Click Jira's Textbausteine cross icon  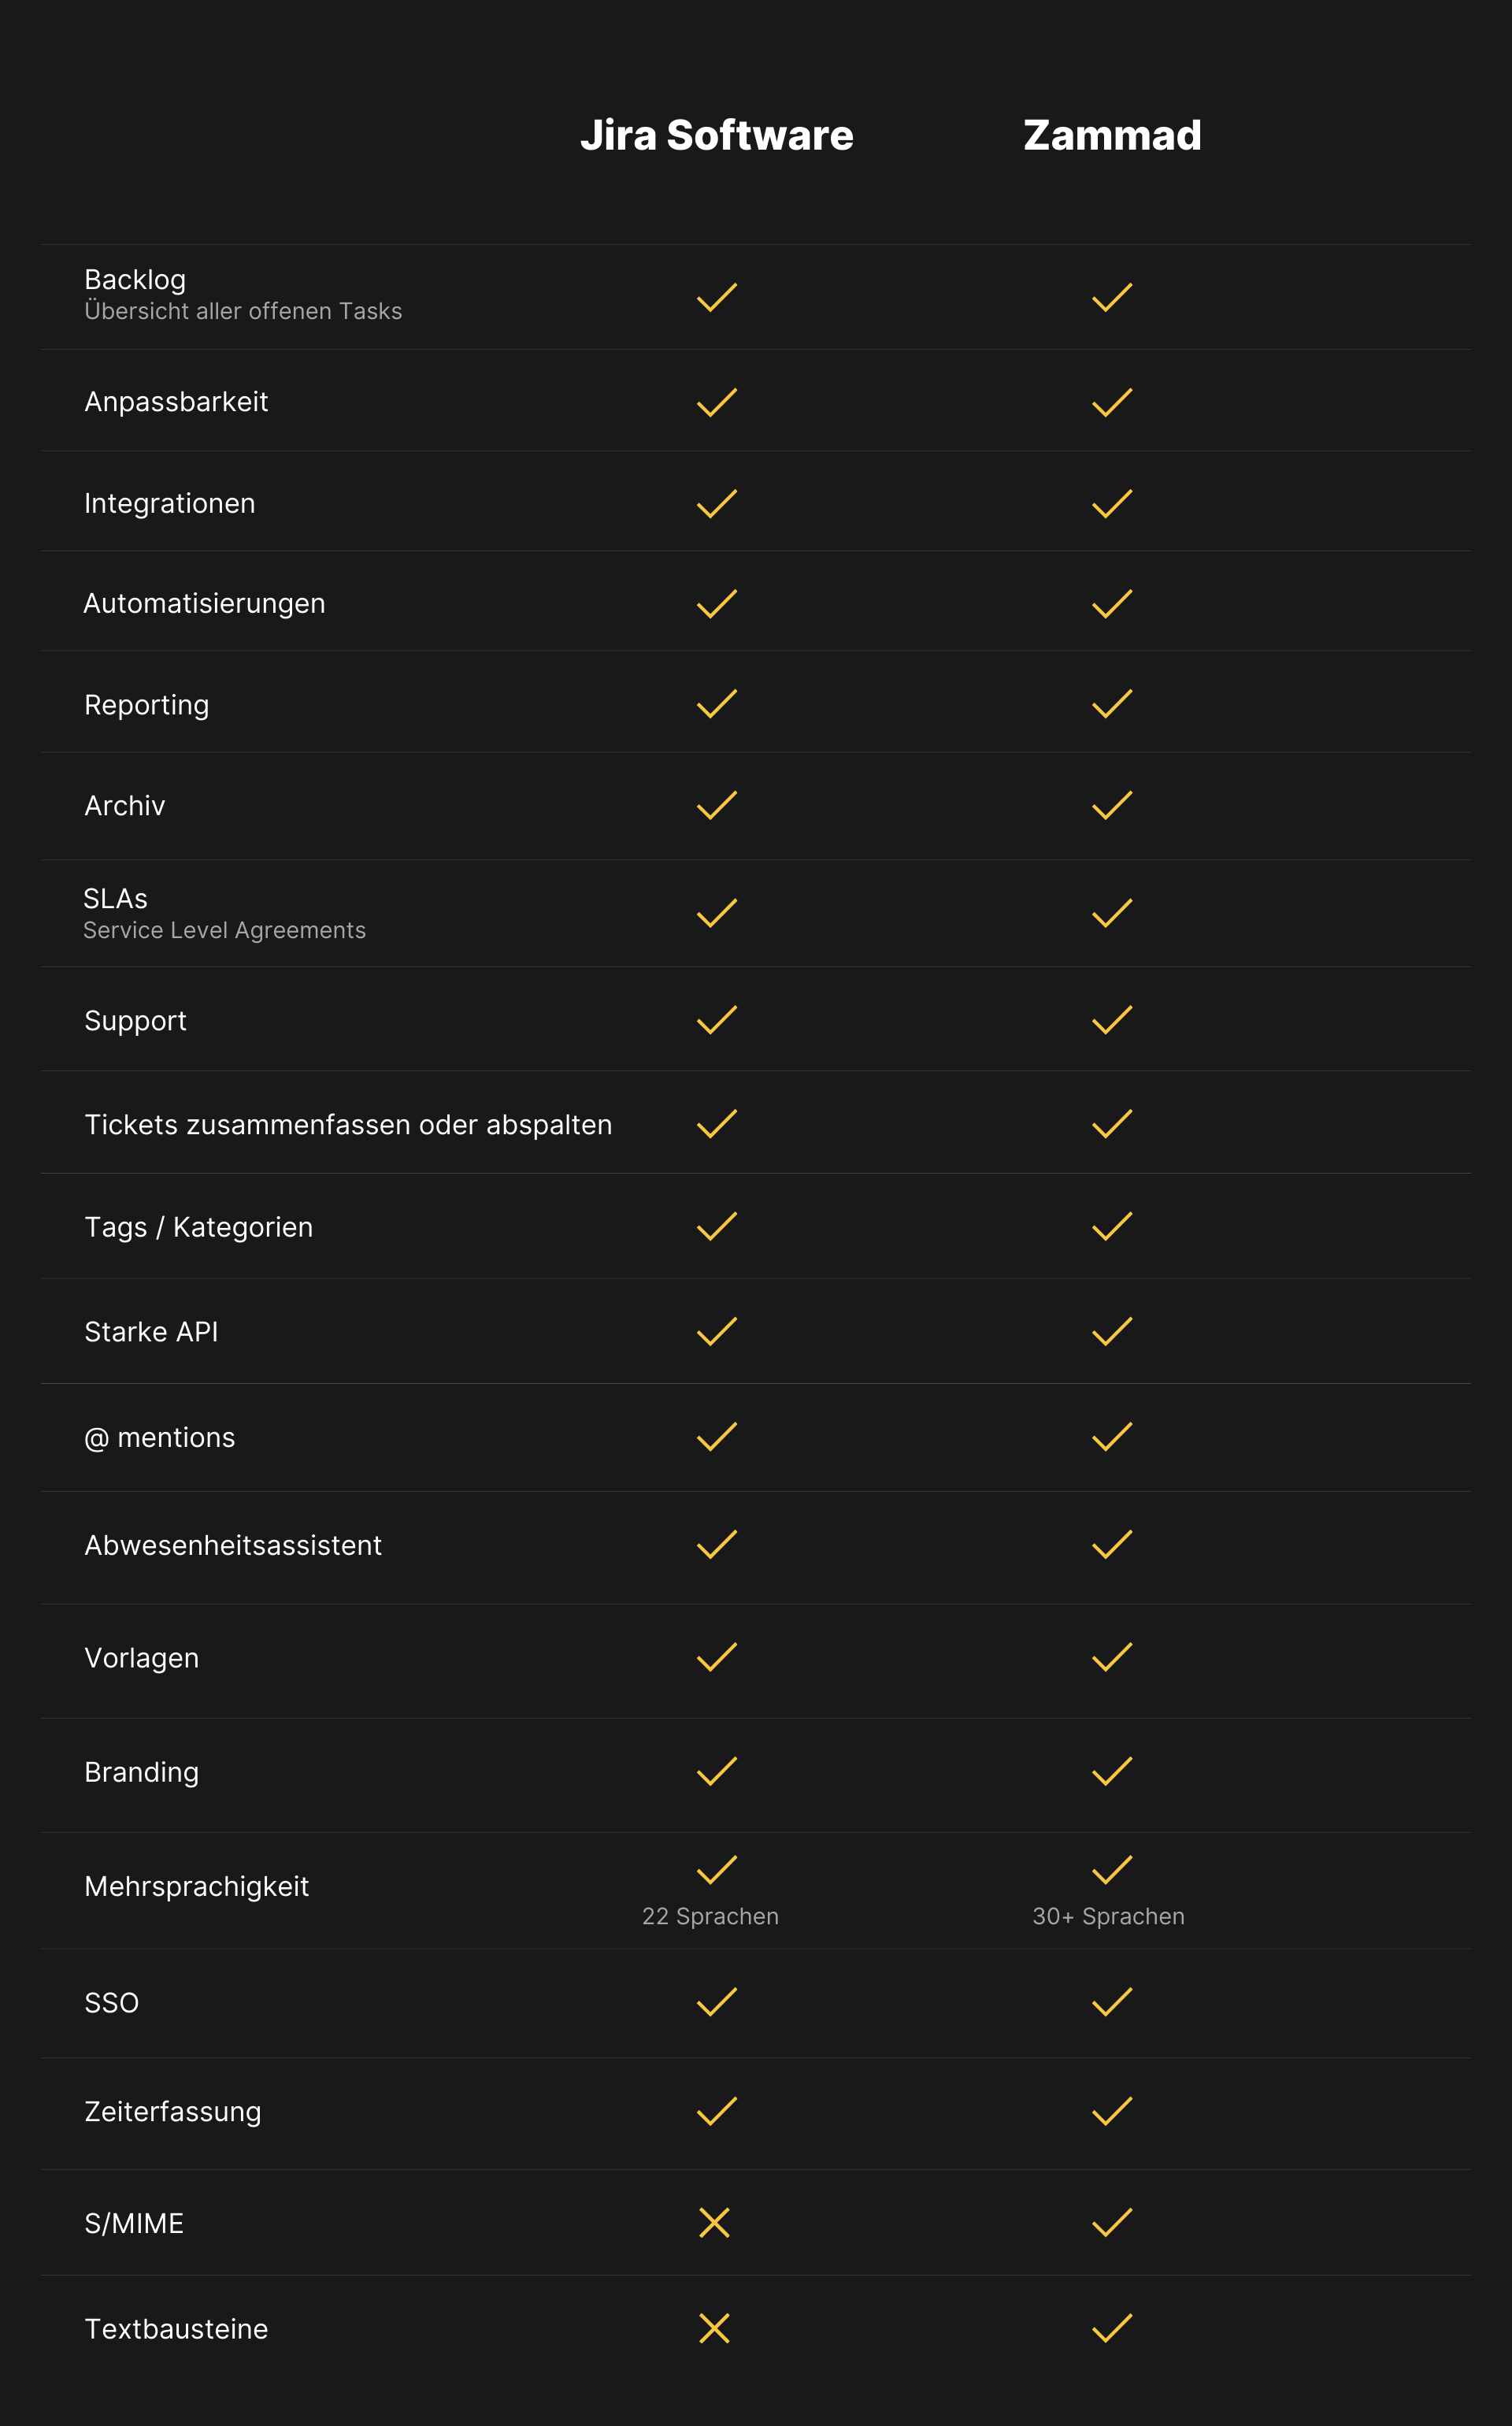[714, 2328]
